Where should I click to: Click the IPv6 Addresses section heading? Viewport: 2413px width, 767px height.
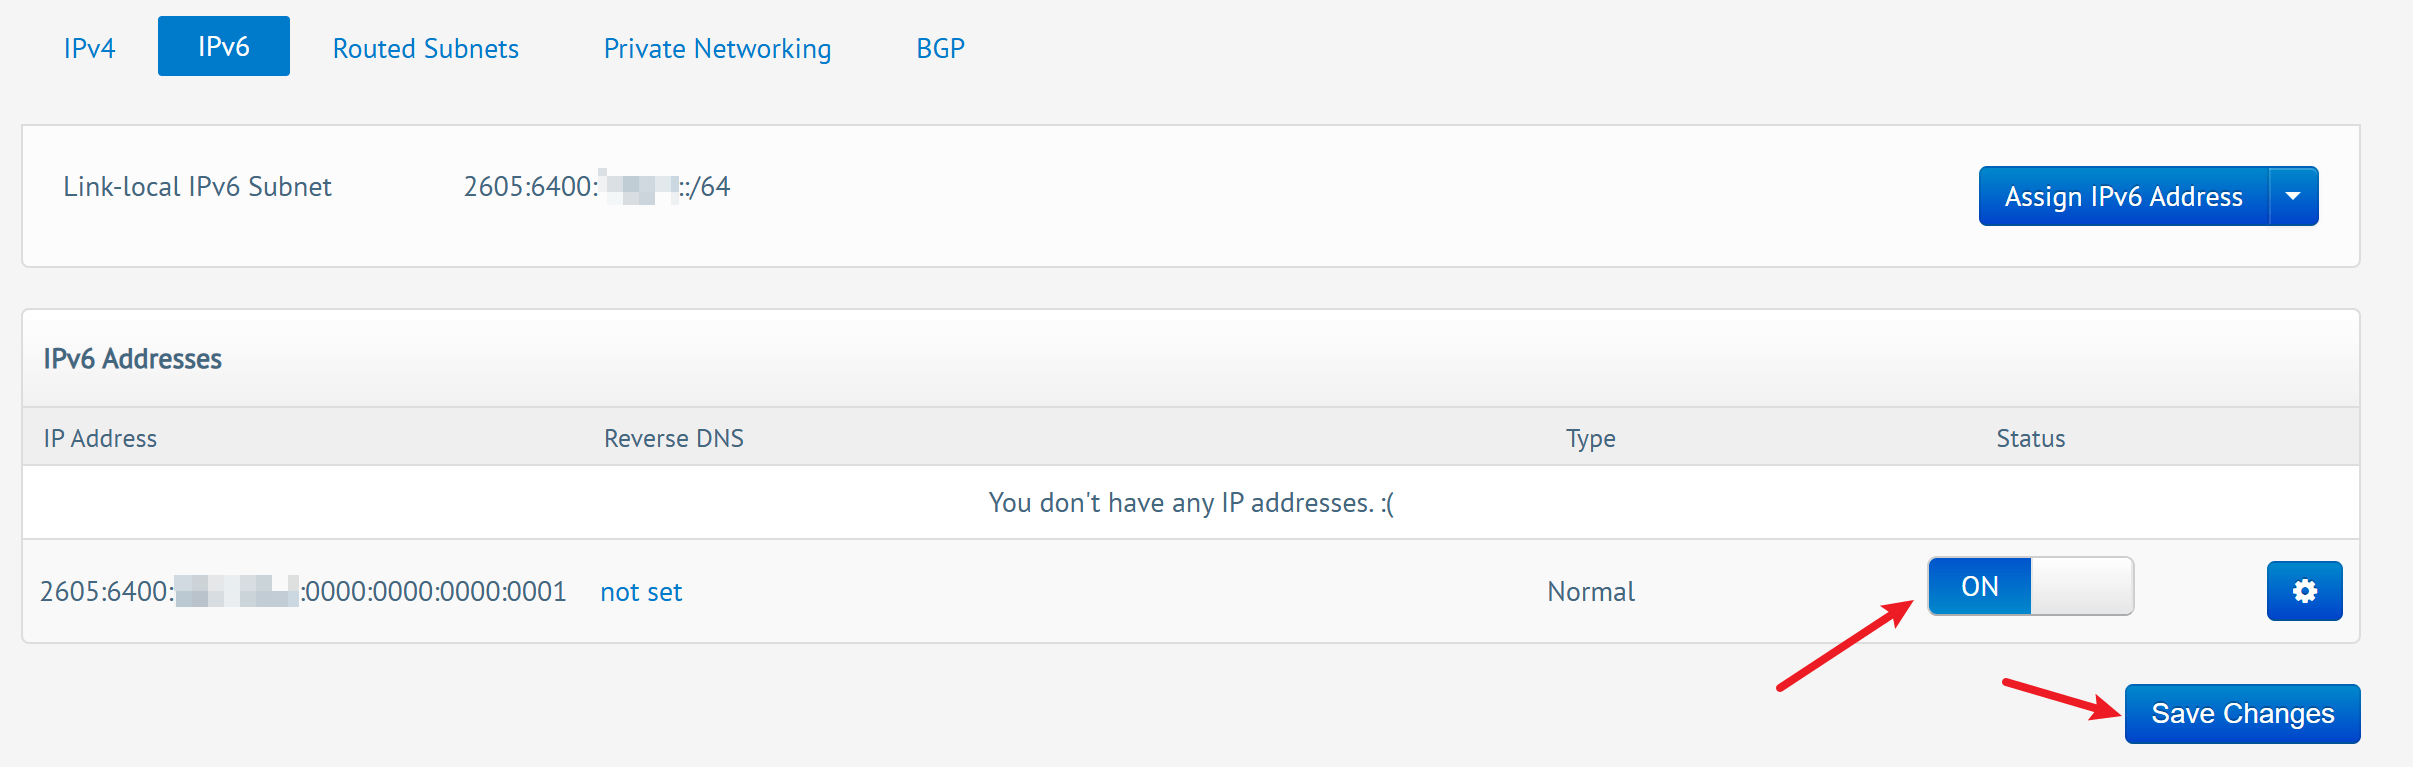point(133,359)
